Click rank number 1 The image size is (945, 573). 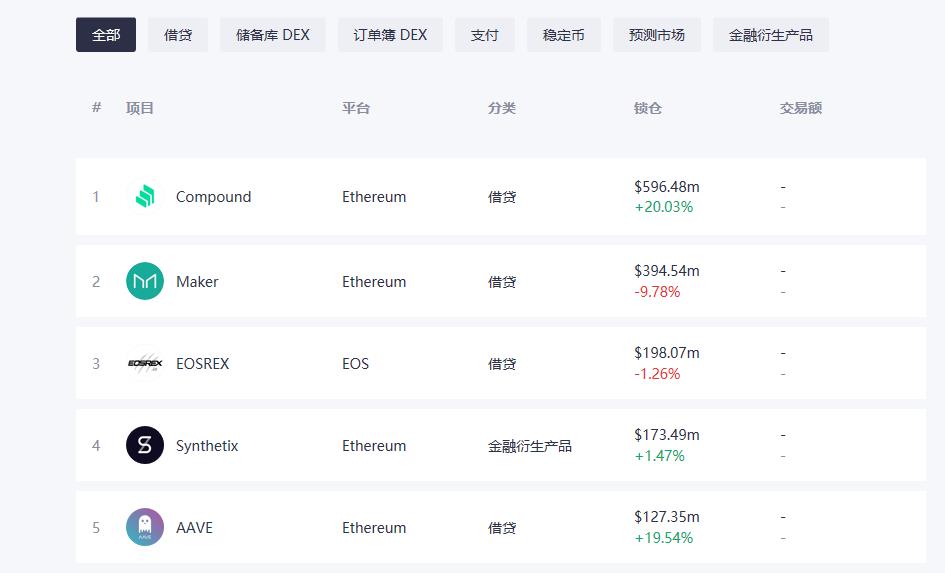click(96, 197)
